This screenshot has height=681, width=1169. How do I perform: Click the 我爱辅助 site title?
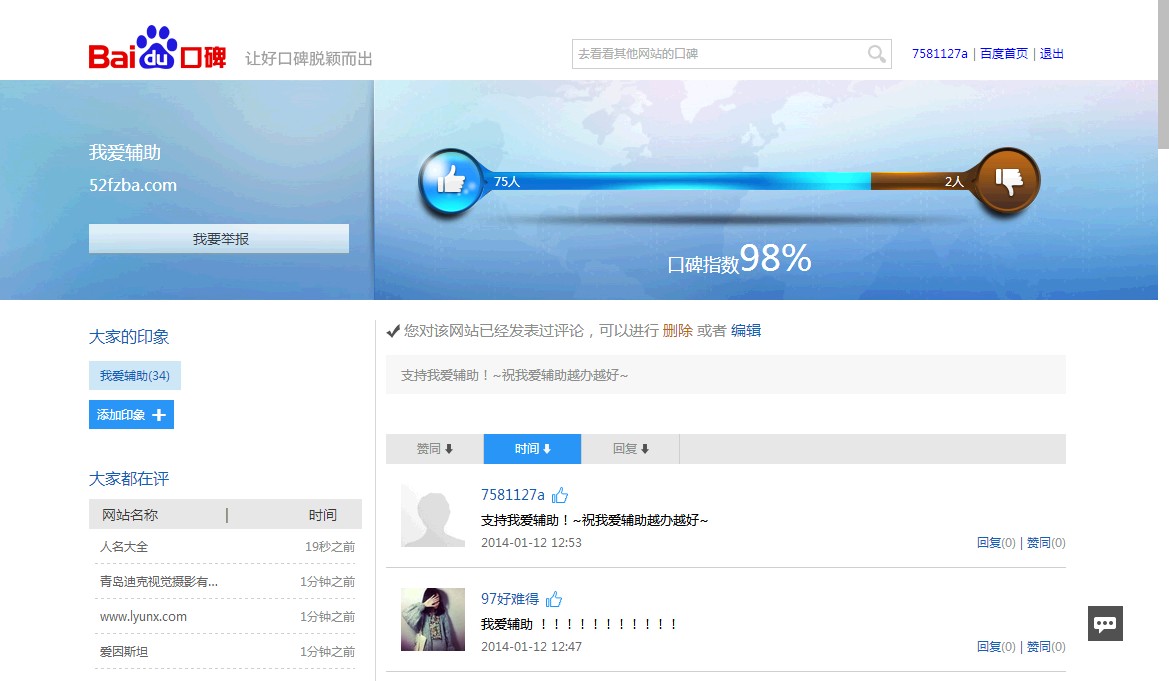[x=125, y=153]
